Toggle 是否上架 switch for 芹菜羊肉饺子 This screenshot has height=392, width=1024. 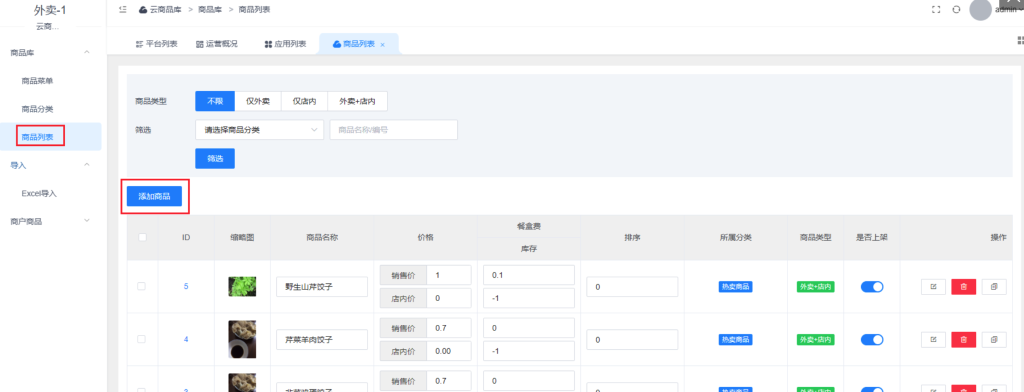pos(872,340)
